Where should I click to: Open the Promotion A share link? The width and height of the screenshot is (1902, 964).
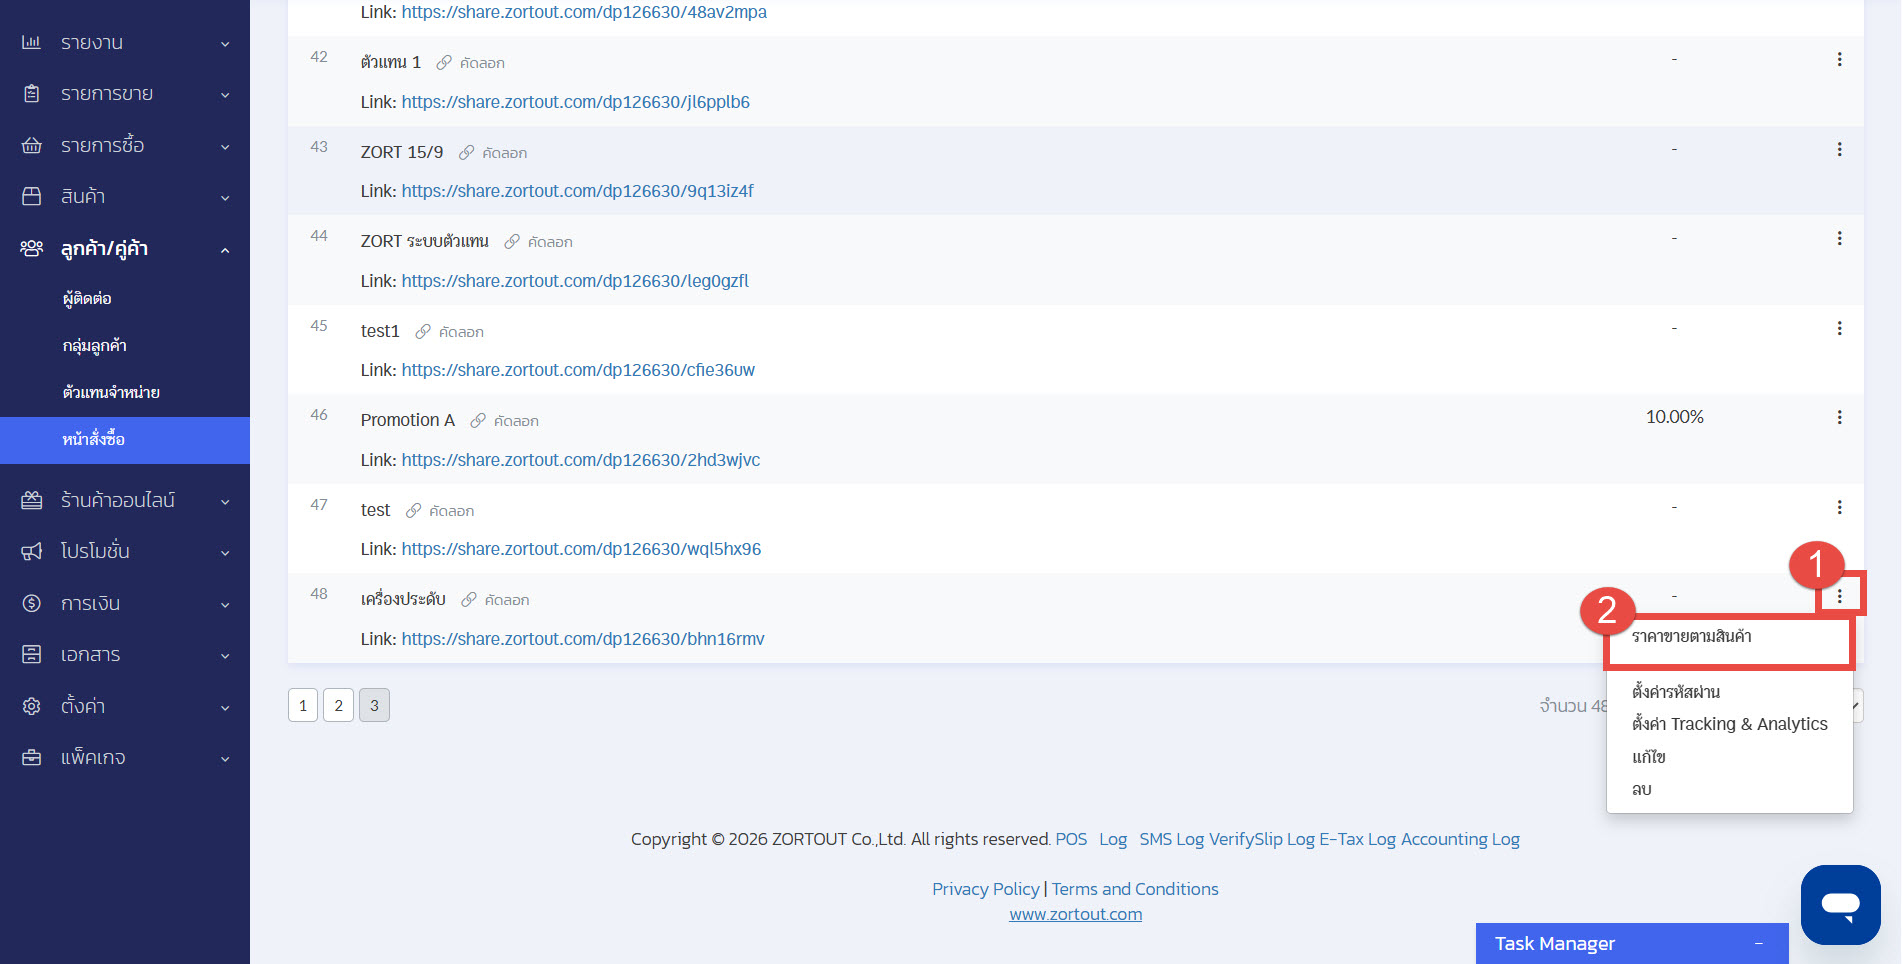(580, 460)
